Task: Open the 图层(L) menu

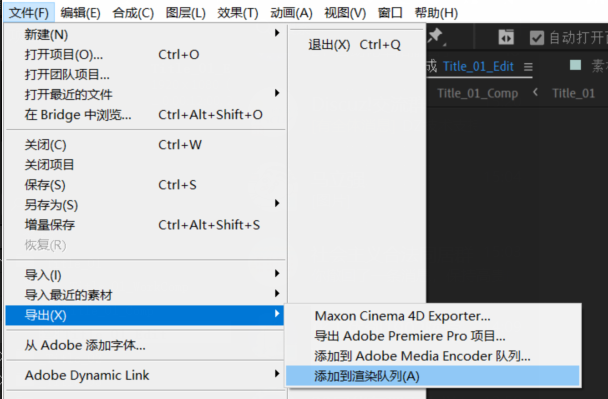Action: (x=185, y=13)
